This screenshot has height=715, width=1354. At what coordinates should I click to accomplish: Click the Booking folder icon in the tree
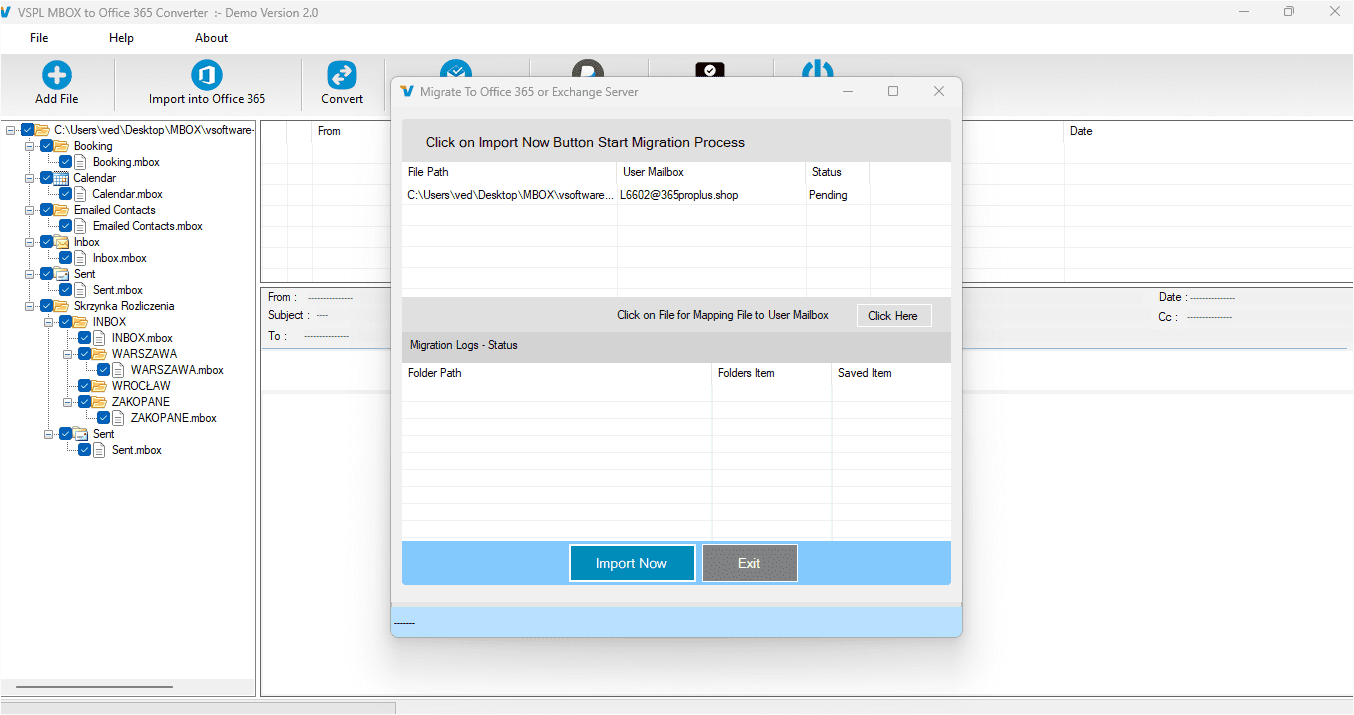pos(62,146)
